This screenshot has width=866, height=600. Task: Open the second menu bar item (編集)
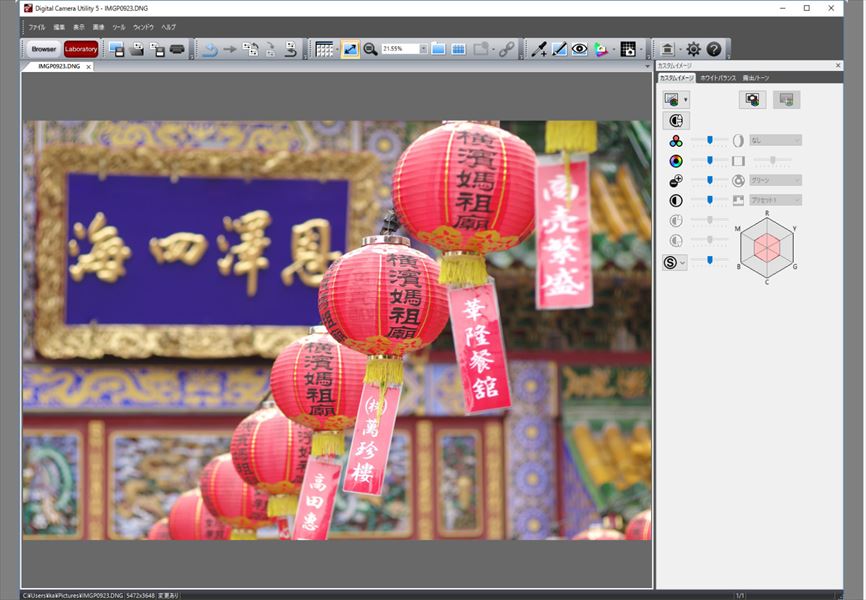pyautogui.click(x=59, y=27)
